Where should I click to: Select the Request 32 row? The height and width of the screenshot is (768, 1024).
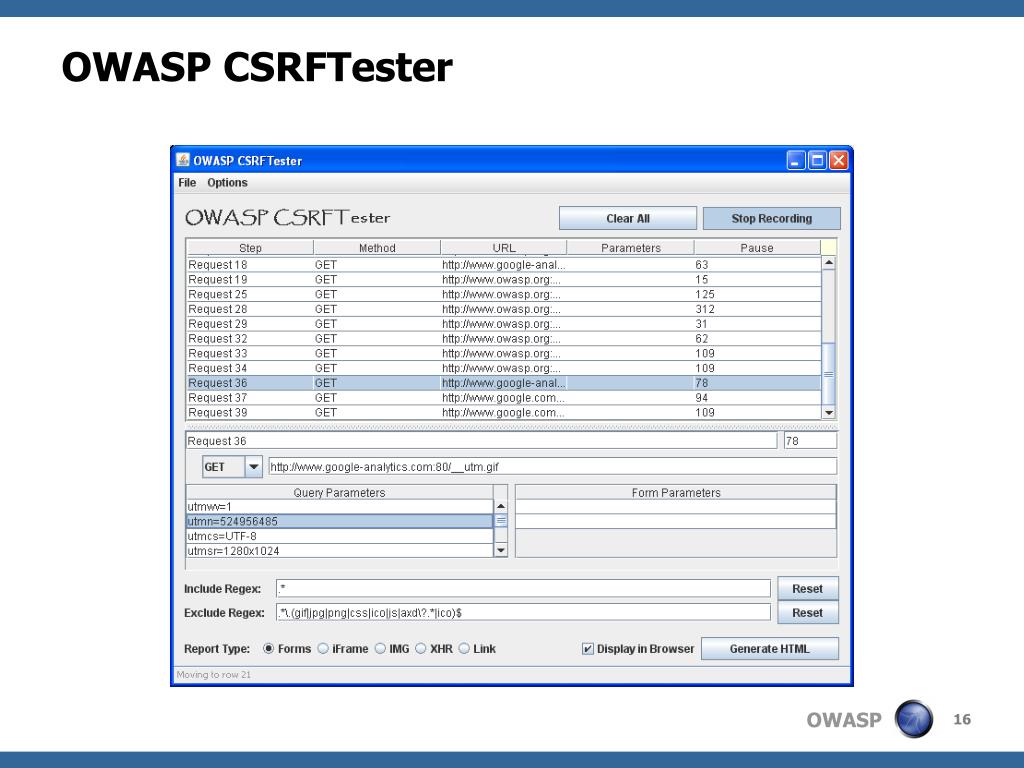coord(504,339)
